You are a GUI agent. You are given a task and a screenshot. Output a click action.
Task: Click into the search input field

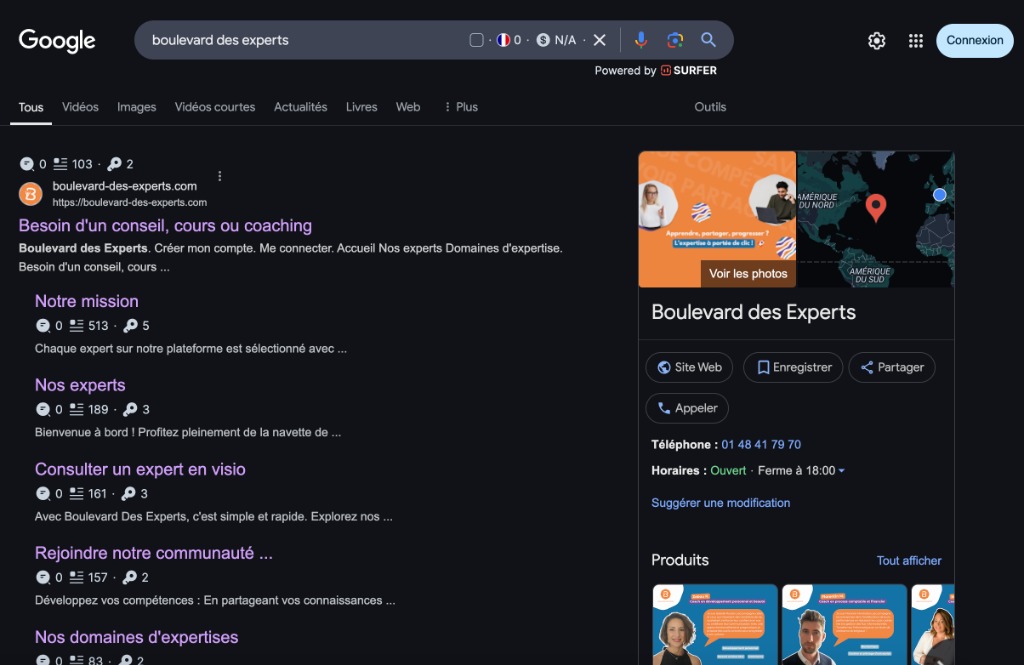tap(300, 40)
